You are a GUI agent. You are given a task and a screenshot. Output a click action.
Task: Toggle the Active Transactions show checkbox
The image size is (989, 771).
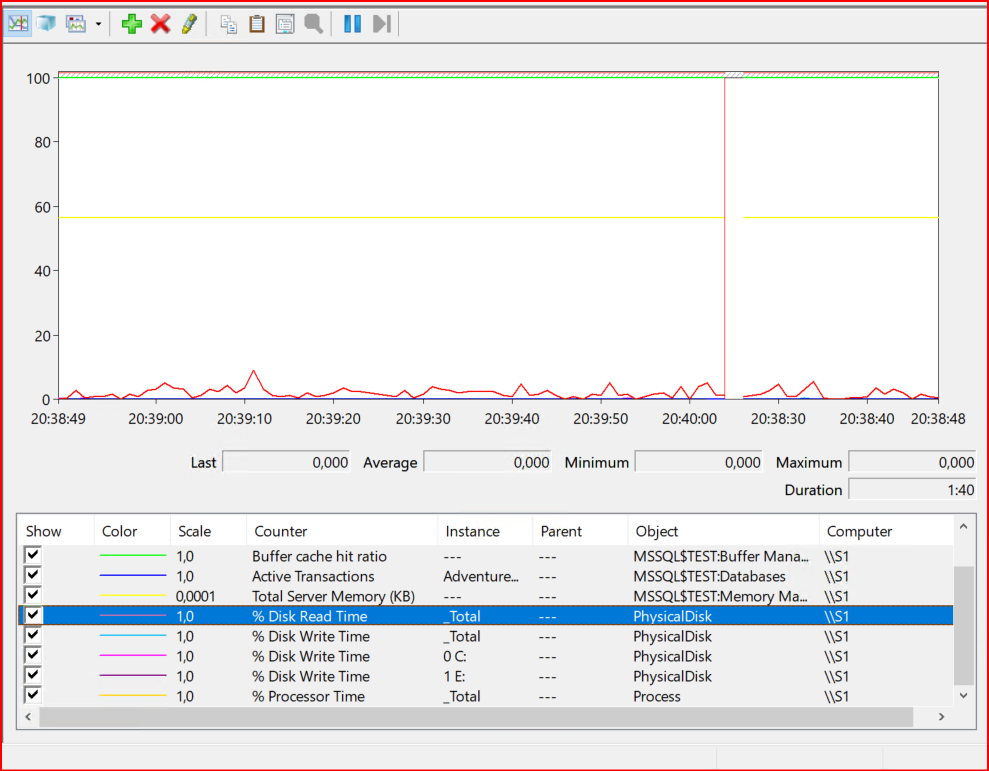click(33, 576)
